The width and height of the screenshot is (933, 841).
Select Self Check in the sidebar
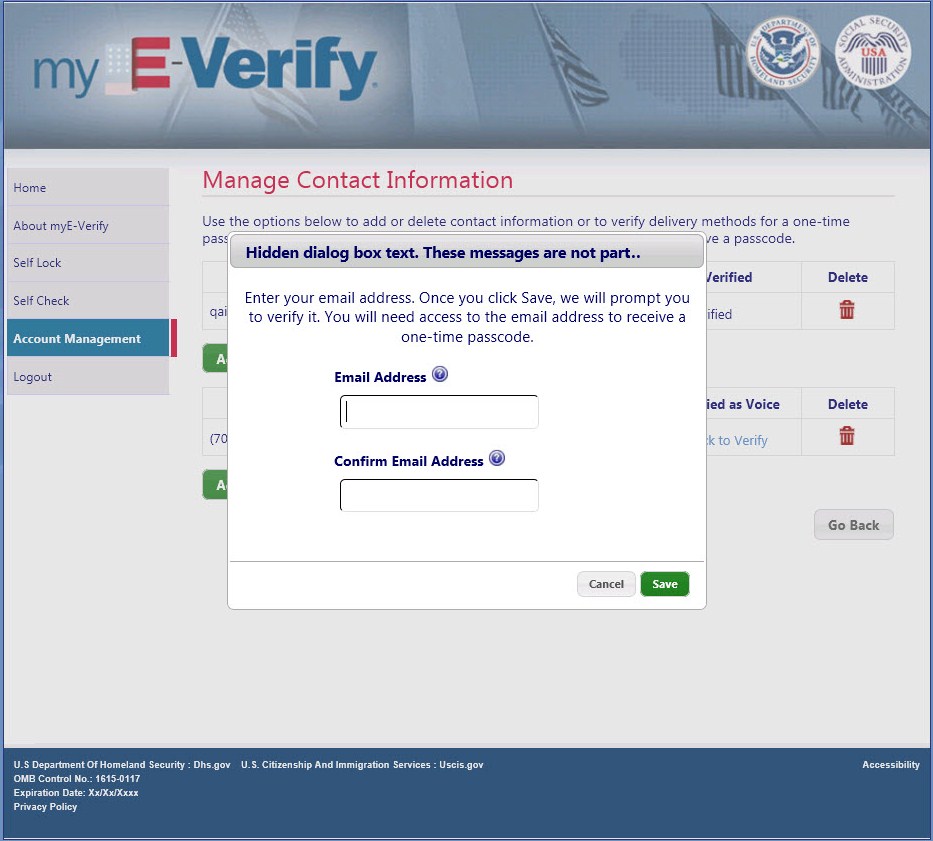coord(88,301)
